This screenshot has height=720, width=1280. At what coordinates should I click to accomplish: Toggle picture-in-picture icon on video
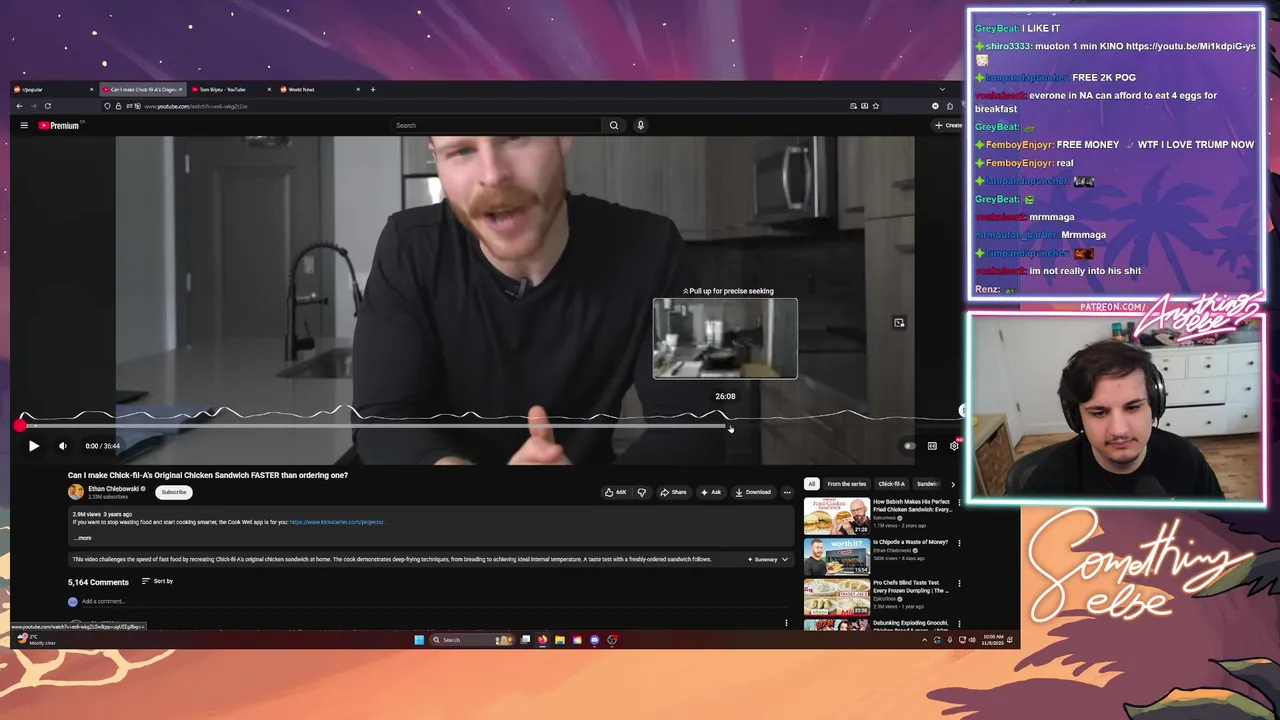pos(899,323)
